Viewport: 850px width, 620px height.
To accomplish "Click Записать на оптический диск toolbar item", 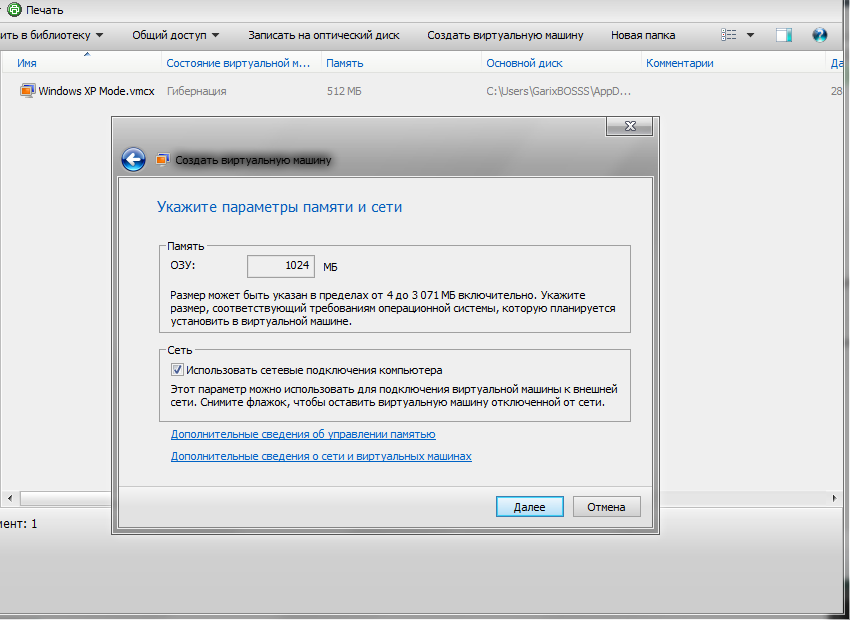I will (x=324, y=35).
